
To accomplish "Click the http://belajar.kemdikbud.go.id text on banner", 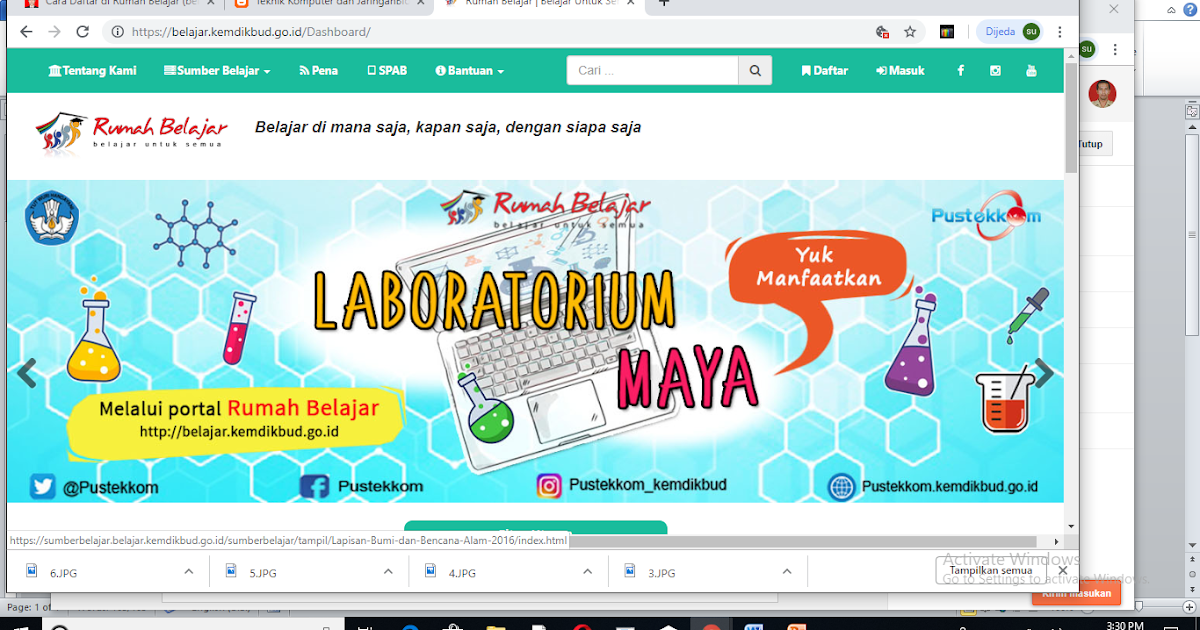I will [x=240, y=431].
